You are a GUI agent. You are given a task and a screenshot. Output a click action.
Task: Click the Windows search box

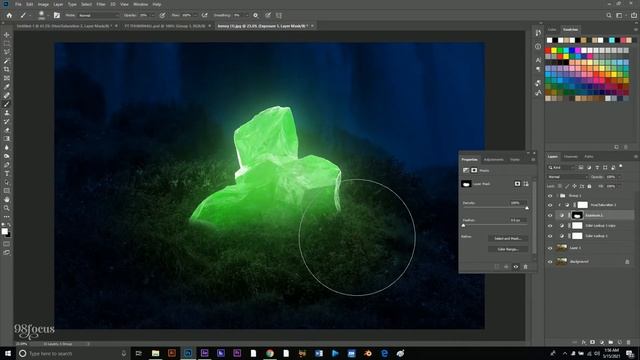coord(73,353)
